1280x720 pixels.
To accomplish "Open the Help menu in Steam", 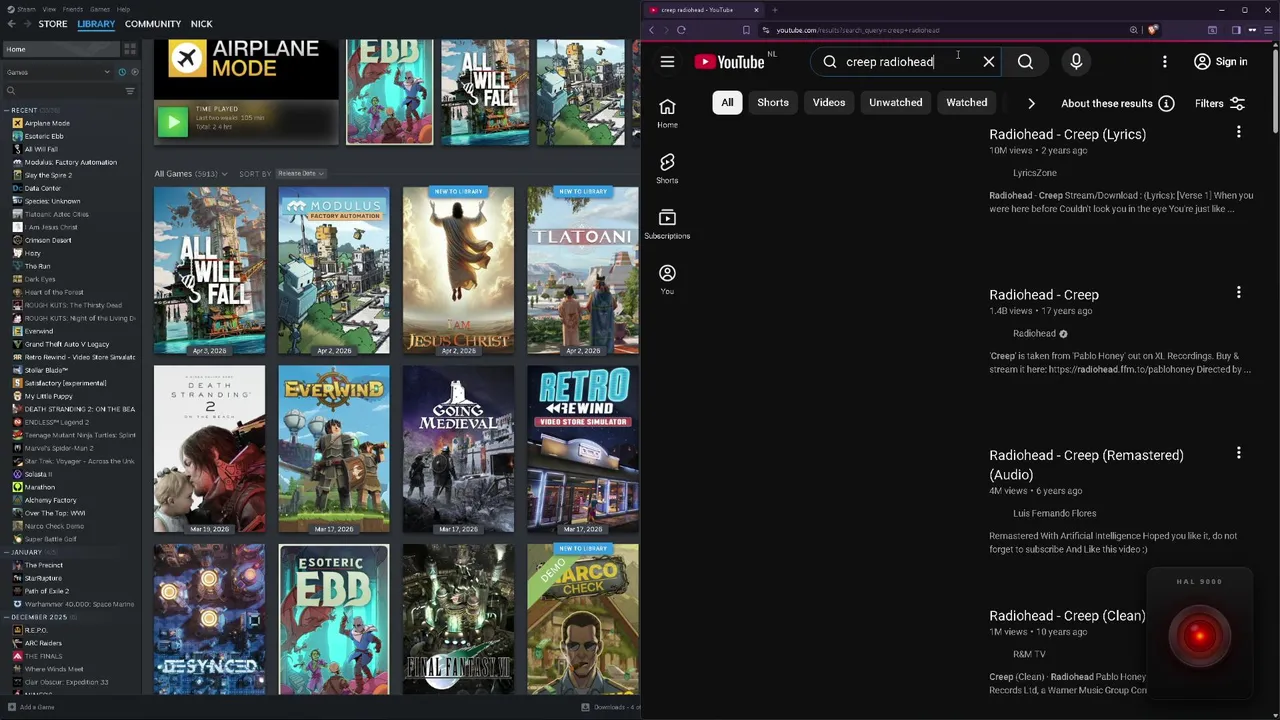I will [x=123, y=9].
